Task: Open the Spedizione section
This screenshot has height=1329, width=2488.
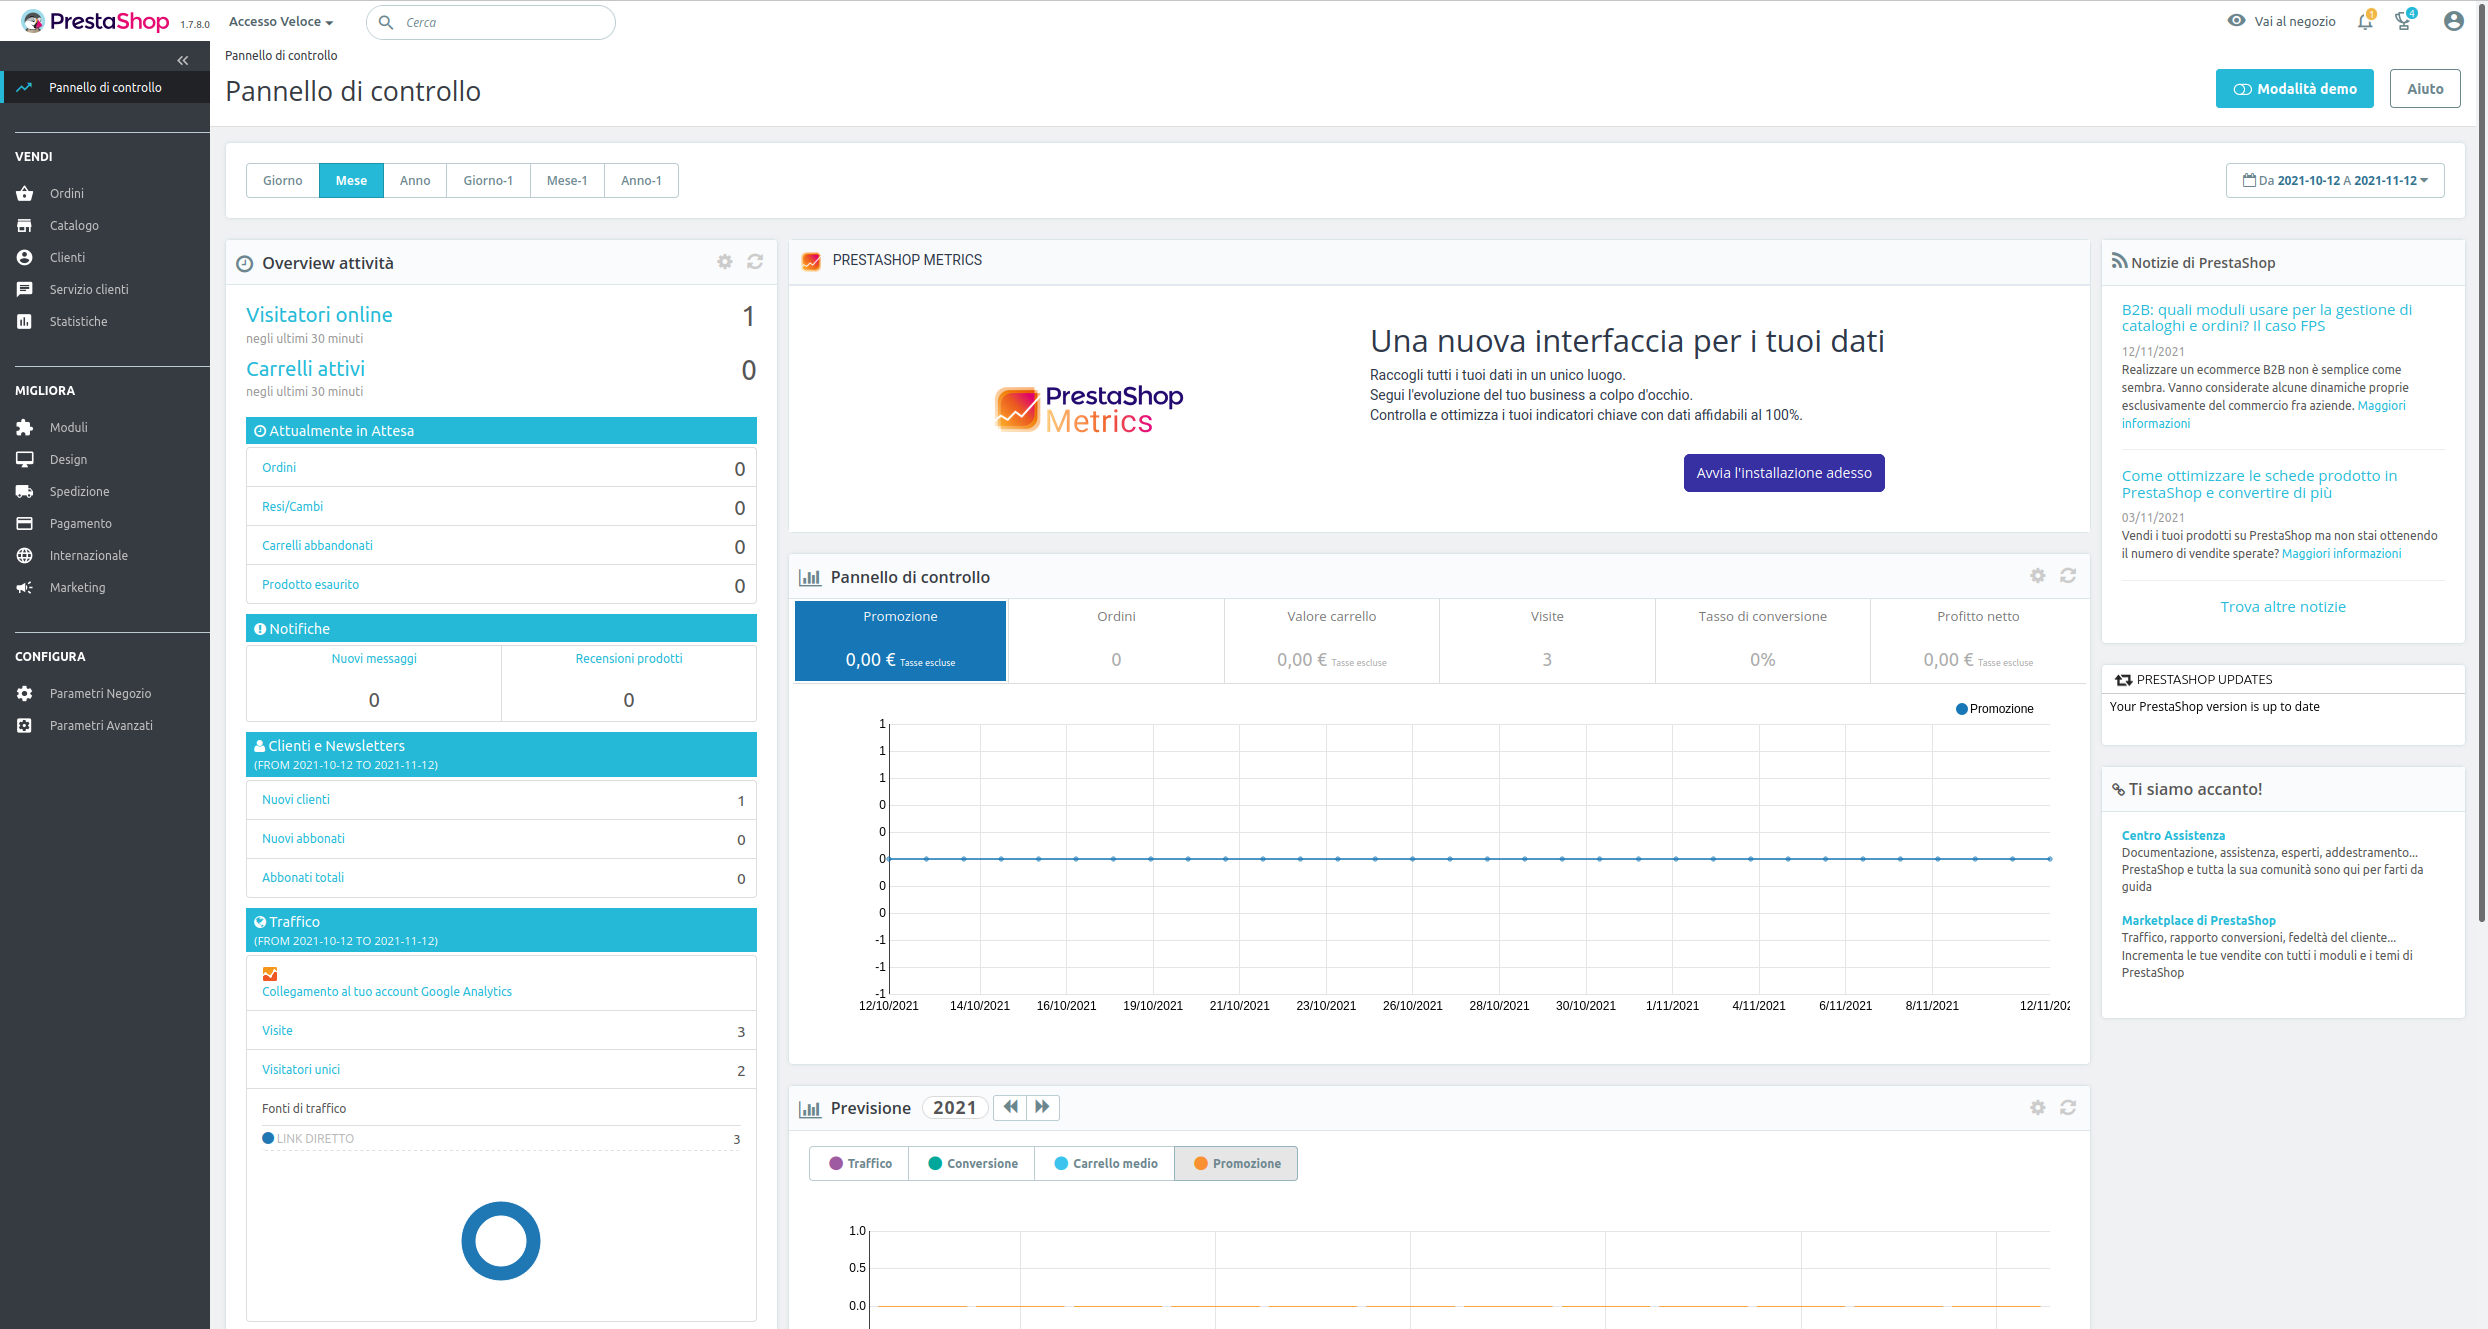Action: pyautogui.click(x=80, y=491)
